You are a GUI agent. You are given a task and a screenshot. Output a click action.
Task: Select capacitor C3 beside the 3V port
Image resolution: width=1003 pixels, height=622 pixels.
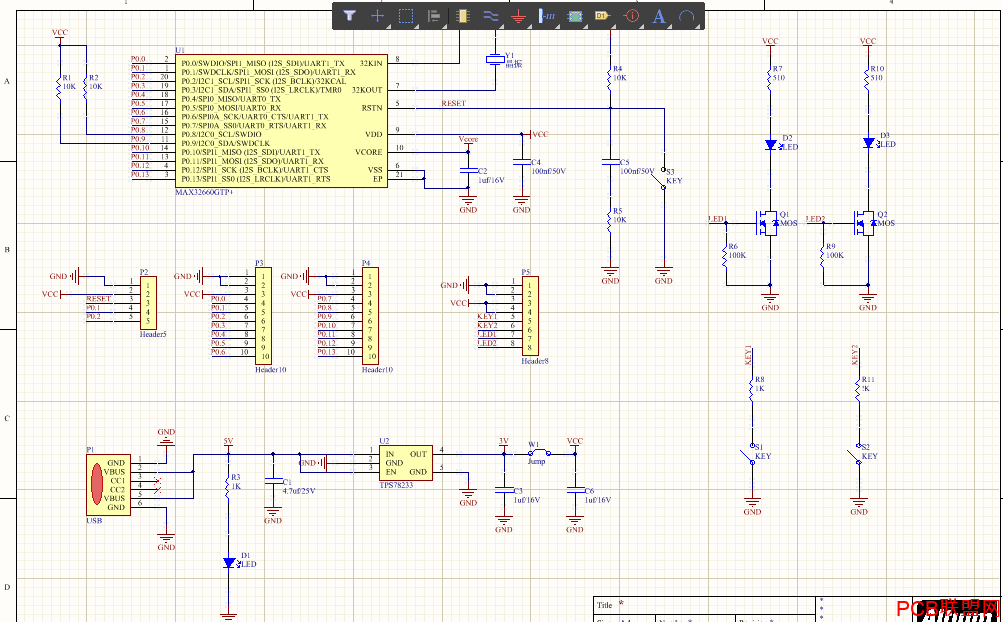pos(504,490)
